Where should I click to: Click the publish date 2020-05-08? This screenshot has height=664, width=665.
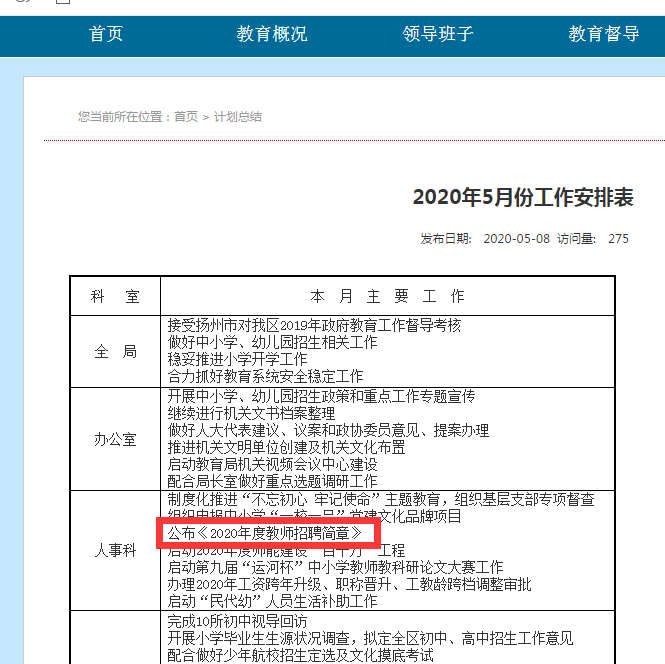click(516, 239)
